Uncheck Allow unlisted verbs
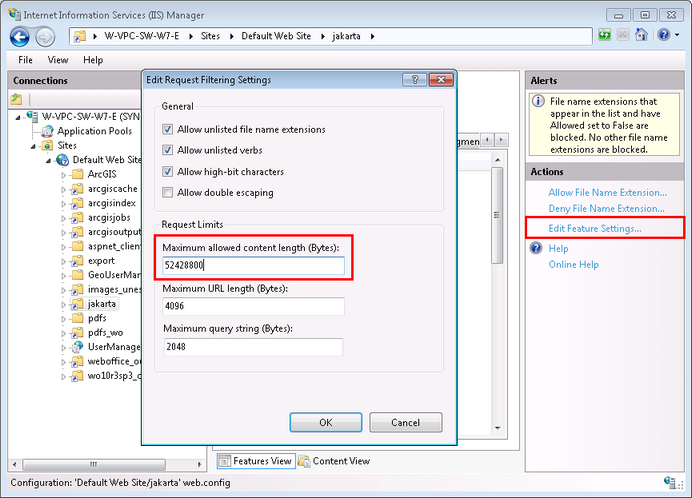This screenshot has height=498, width=692. (x=167, y=150)
